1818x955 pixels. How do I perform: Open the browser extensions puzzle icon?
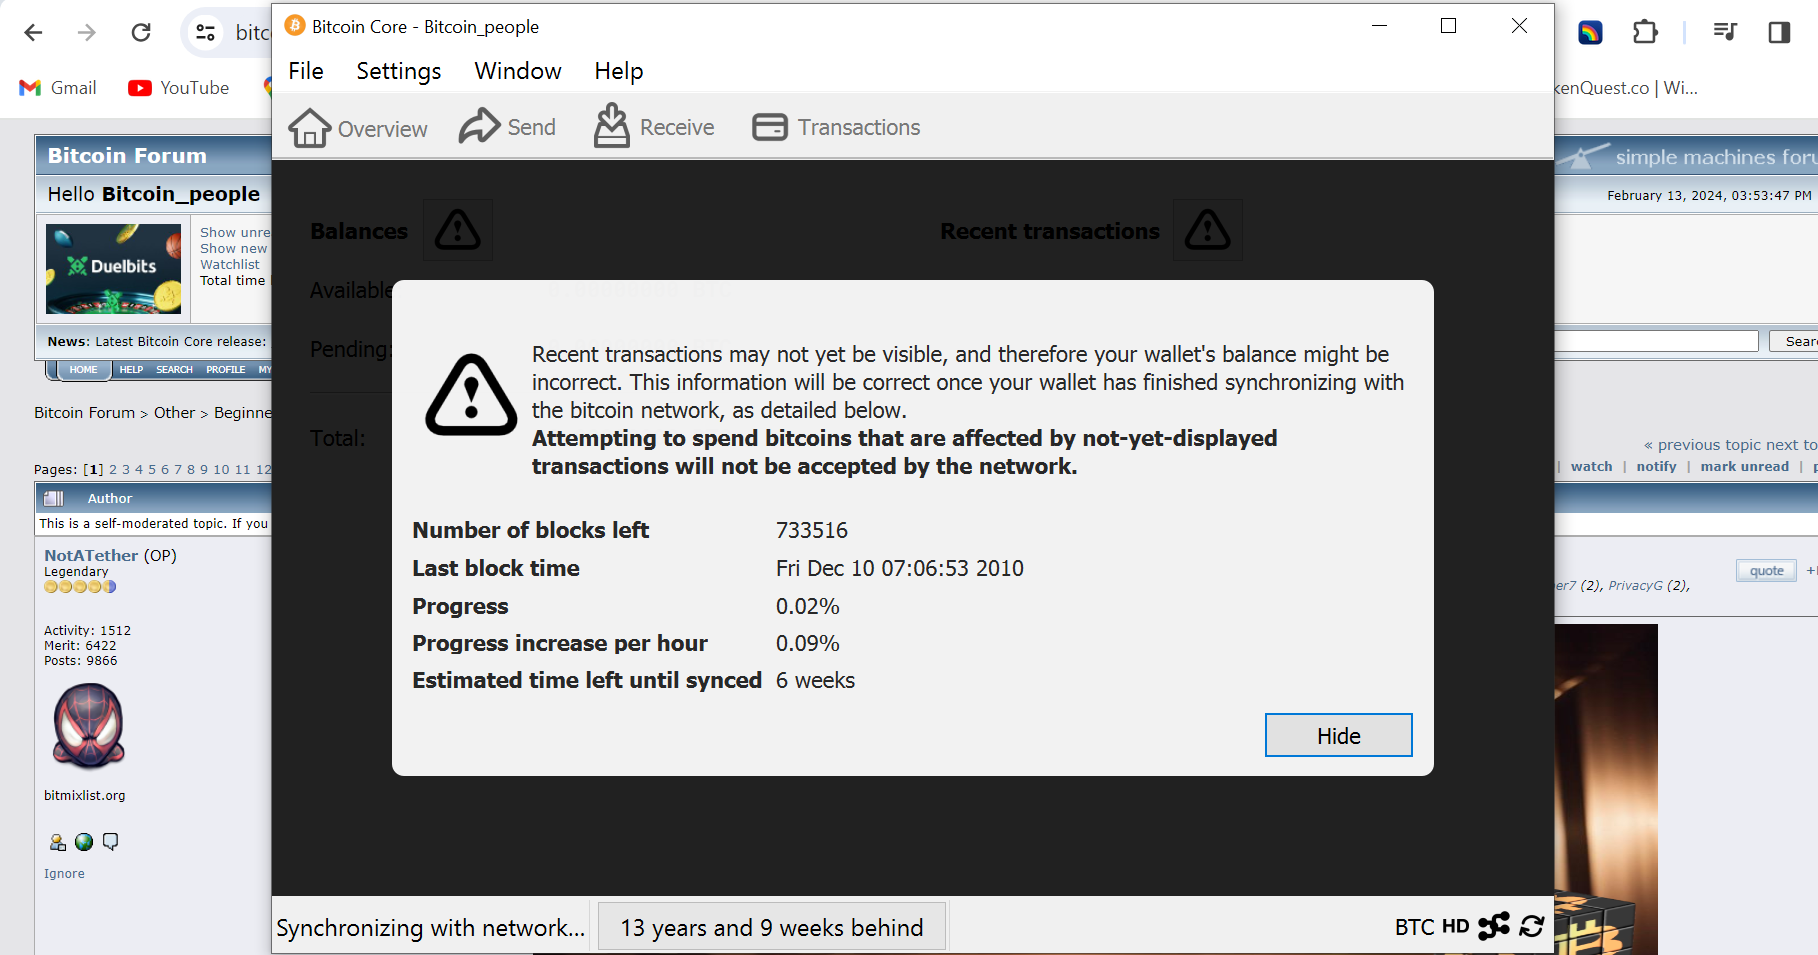click(x=1645, y=33)
